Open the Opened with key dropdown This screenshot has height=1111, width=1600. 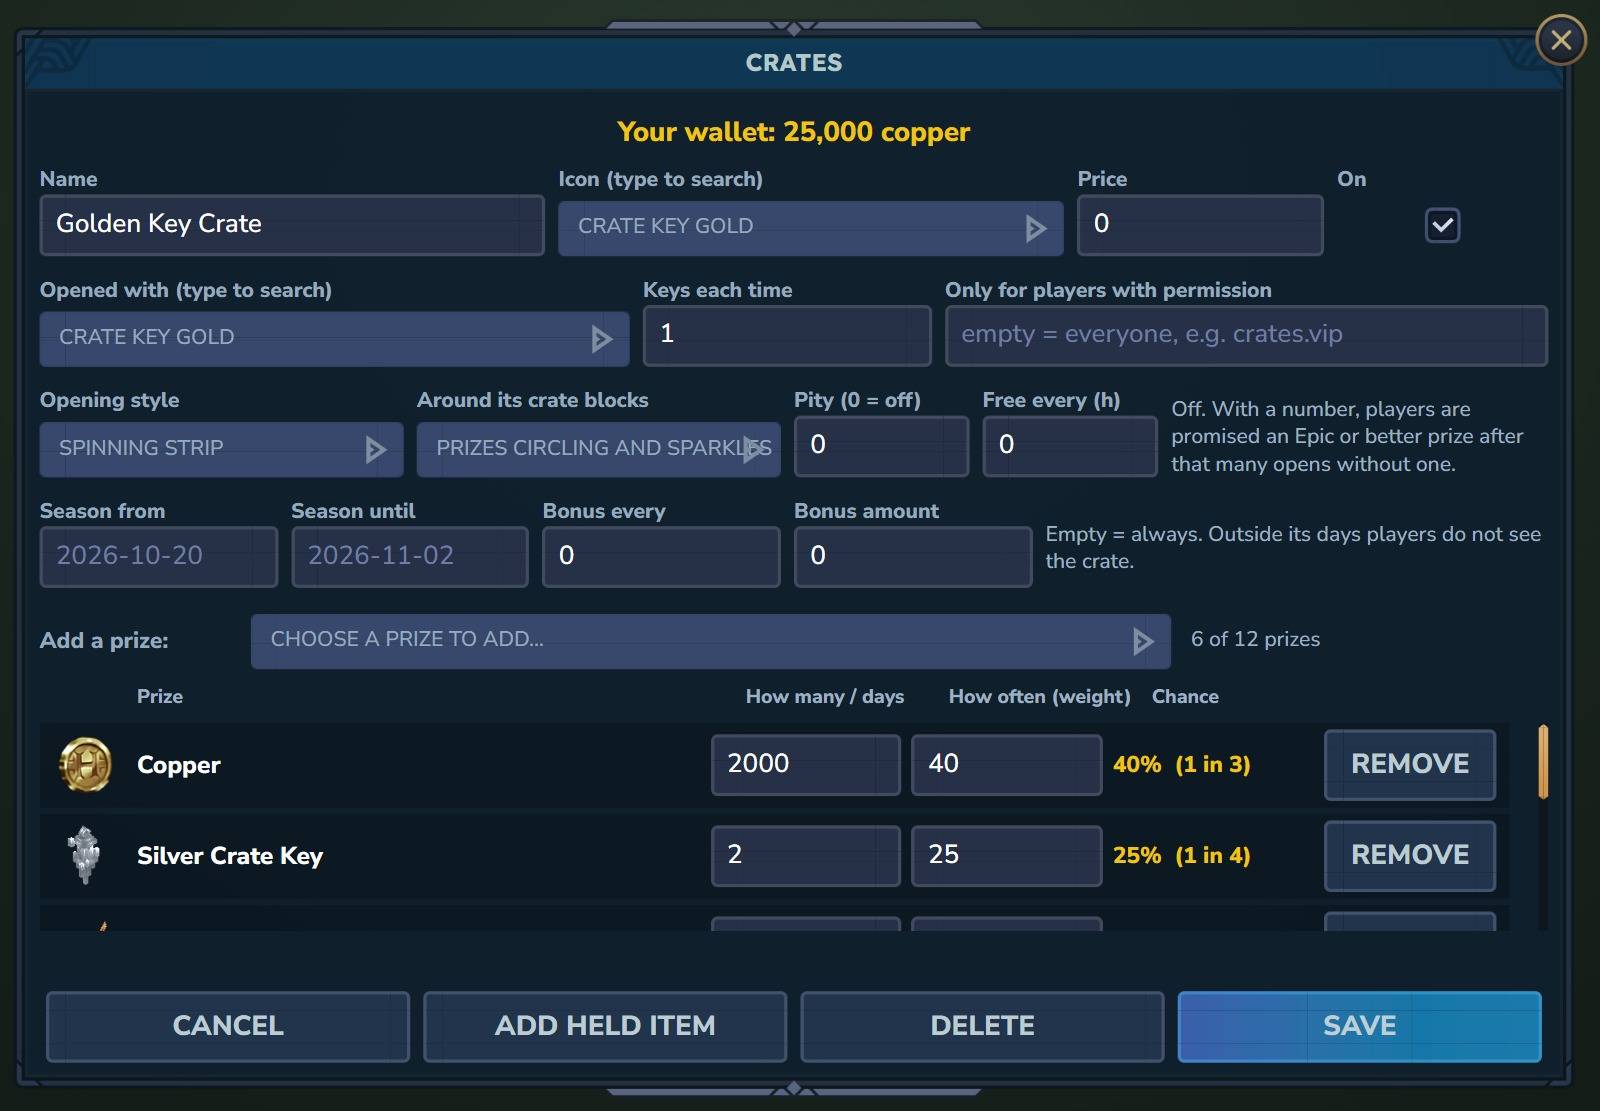click(334, 338)
